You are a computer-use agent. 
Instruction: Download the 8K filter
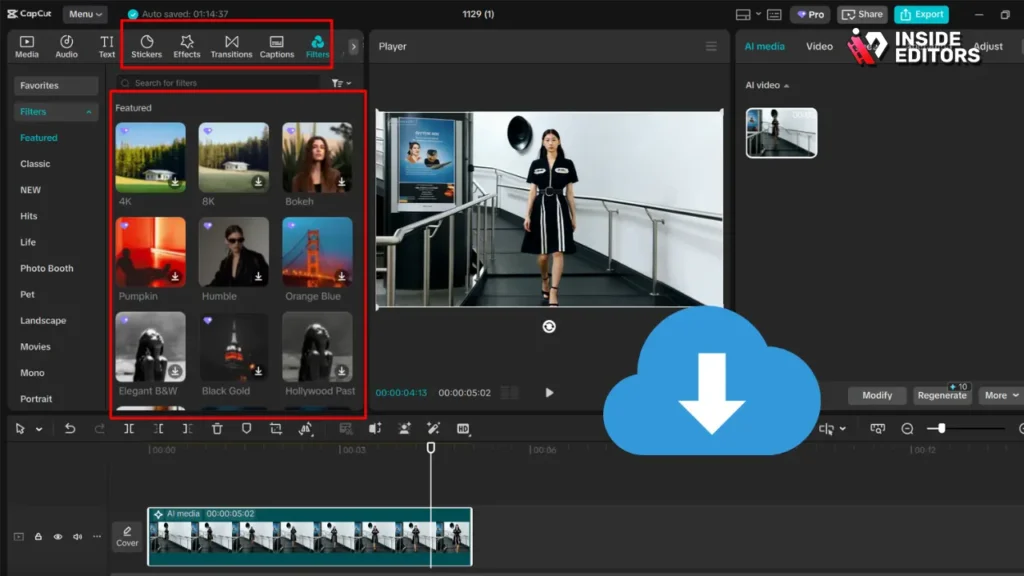pyautogui.click(x=259, y=182)
